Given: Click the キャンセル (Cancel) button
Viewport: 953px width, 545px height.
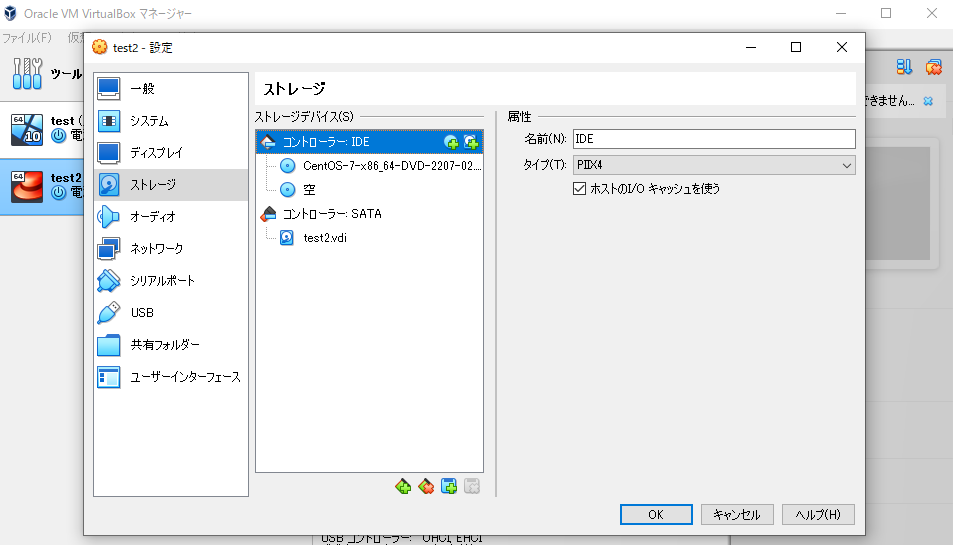Looking at the screenshot, I should point(737,515).
